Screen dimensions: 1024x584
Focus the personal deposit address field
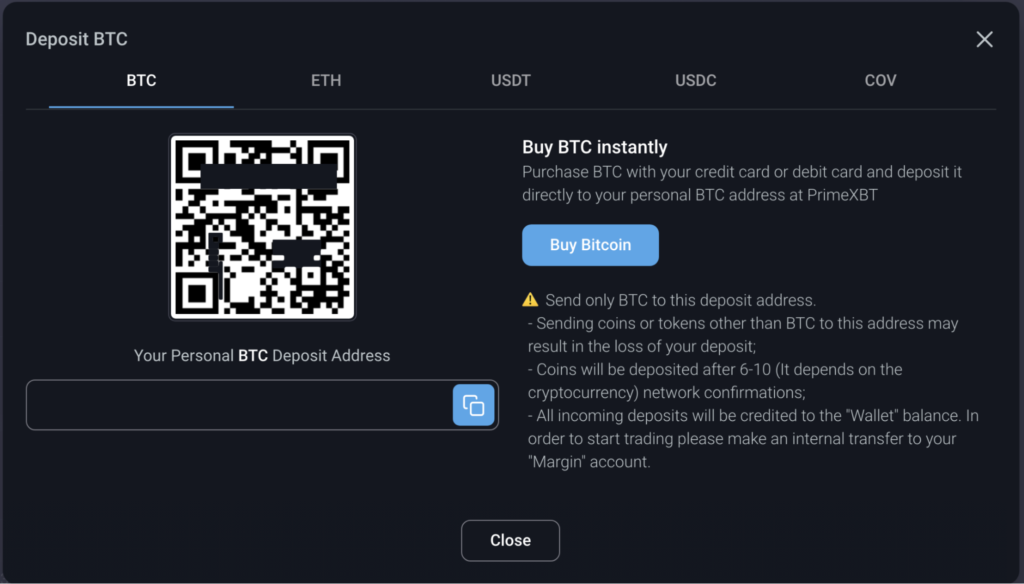(240, 405)
